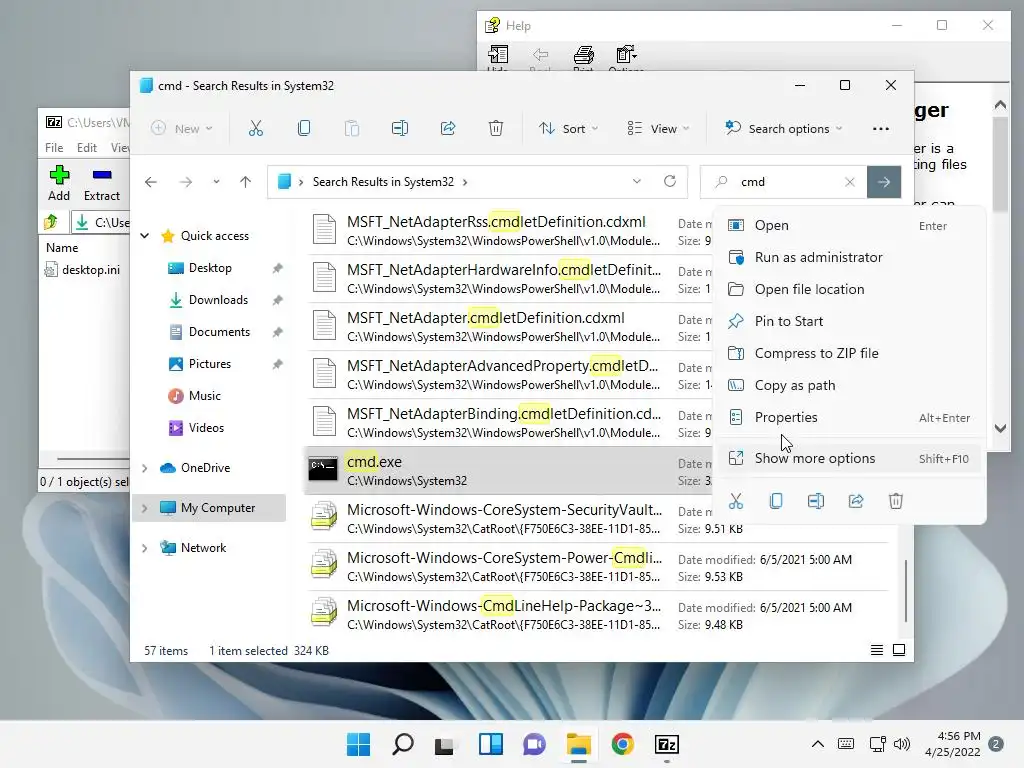Open Google Chrome from taskbar

[622, 744]
